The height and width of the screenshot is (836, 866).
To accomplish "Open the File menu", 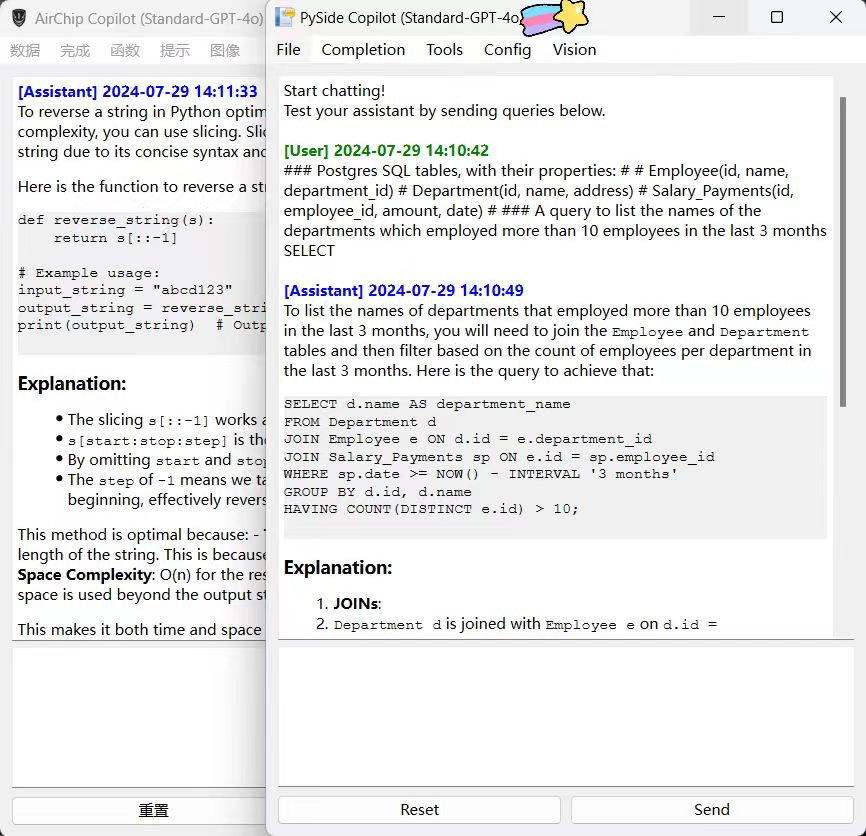I will point(288,49).
